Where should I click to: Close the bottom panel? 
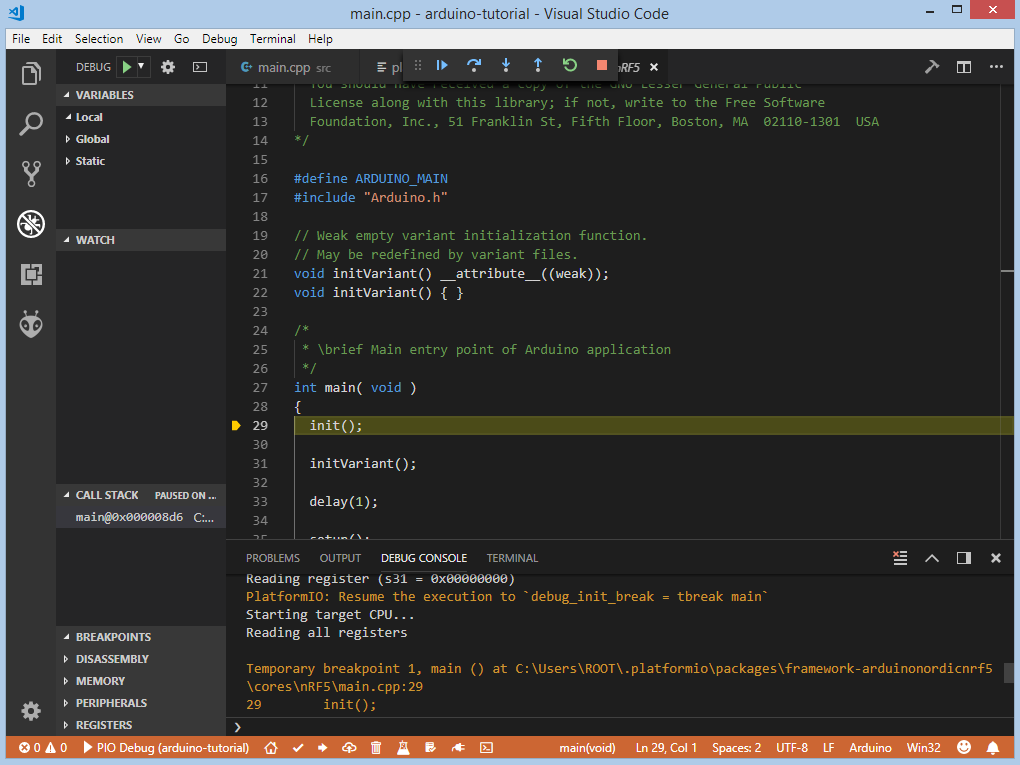[x=996, y=558]
